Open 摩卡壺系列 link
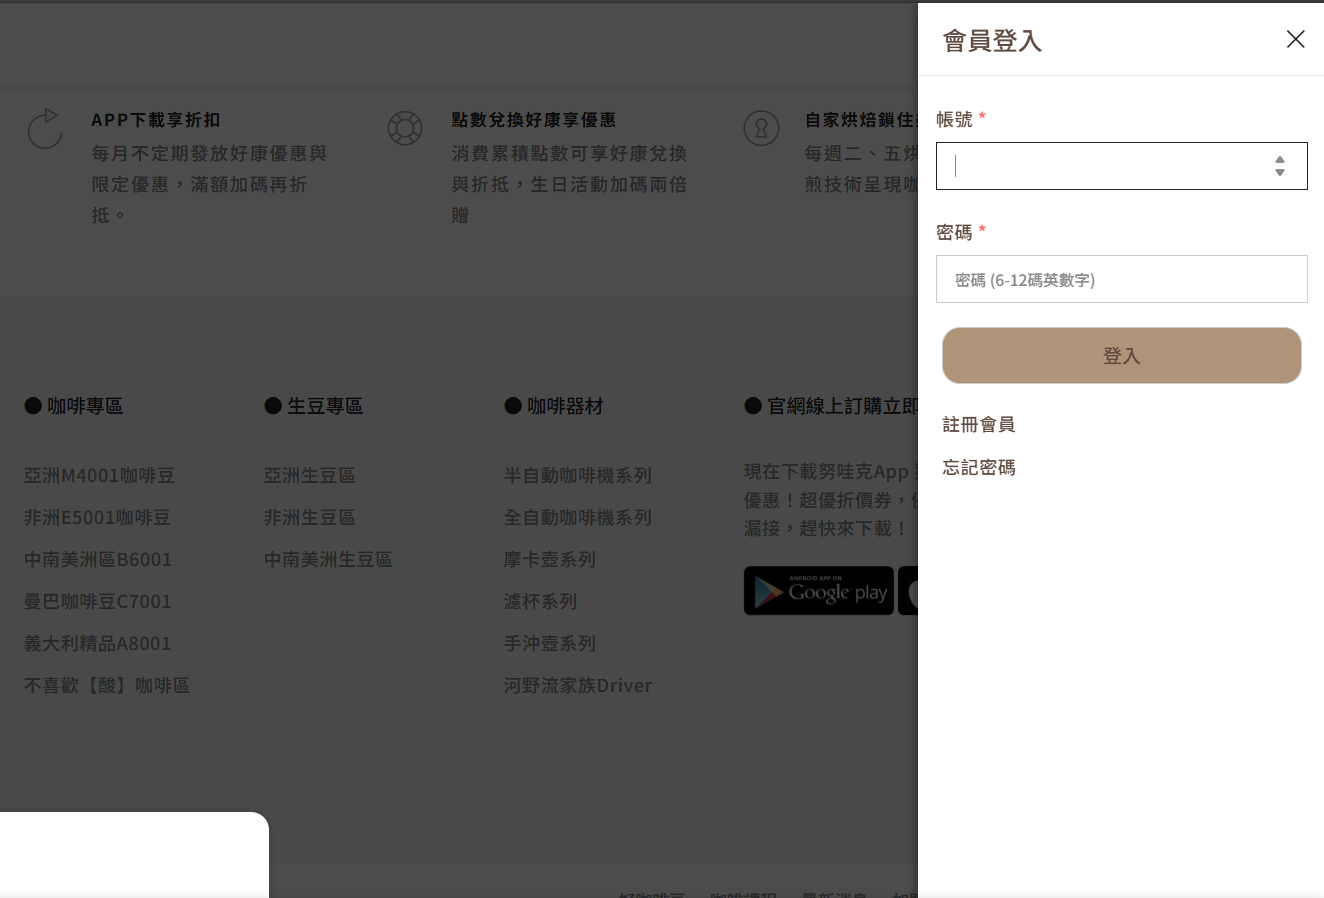1324x898 pixels. point(550,559)
